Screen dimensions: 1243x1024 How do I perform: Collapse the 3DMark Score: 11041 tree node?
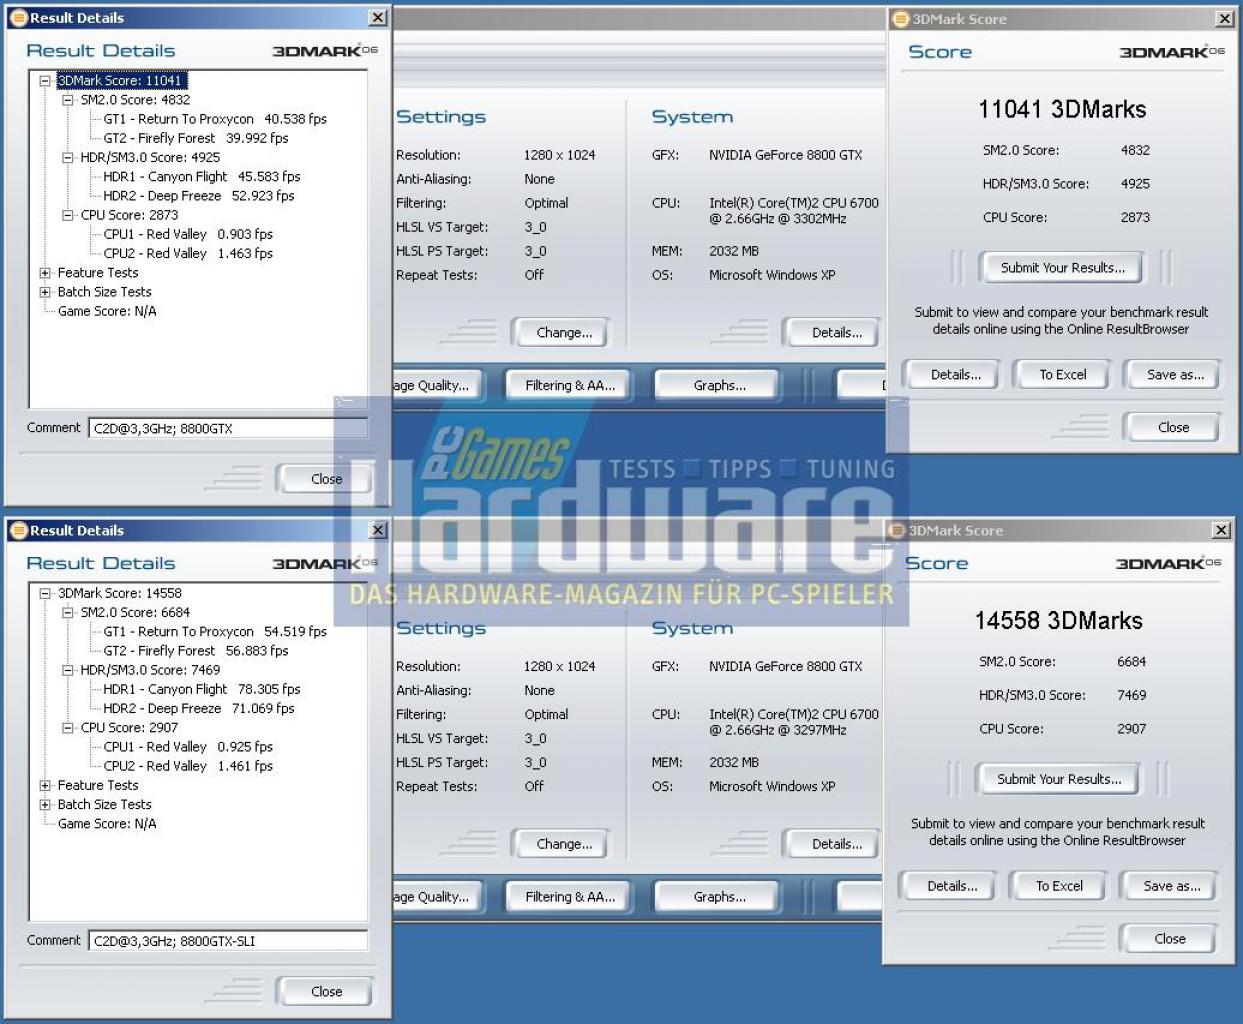[45, 81]
